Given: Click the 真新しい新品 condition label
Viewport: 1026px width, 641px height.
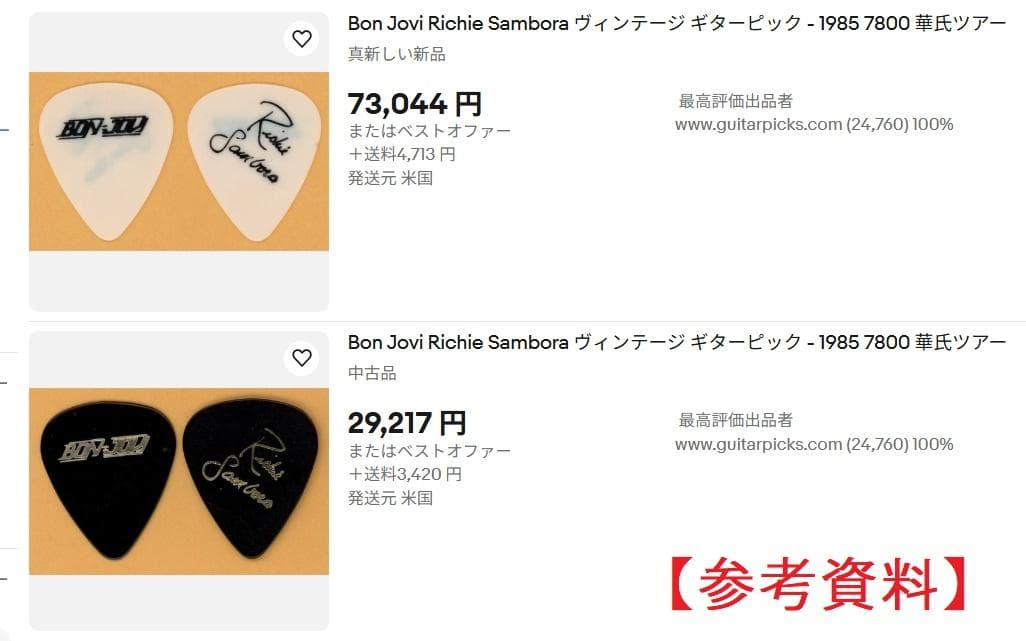Looking at the screenshot, I should pos(397,54).
